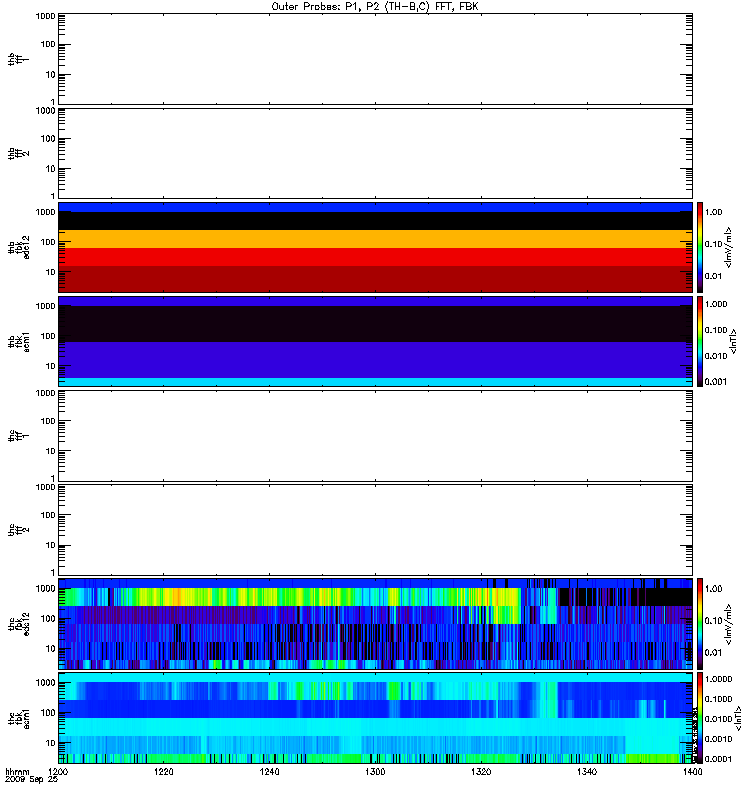Click the '0.001' label on thb scm1 color bar
This screenshot has width=750, height=800.
coord(716,382)
